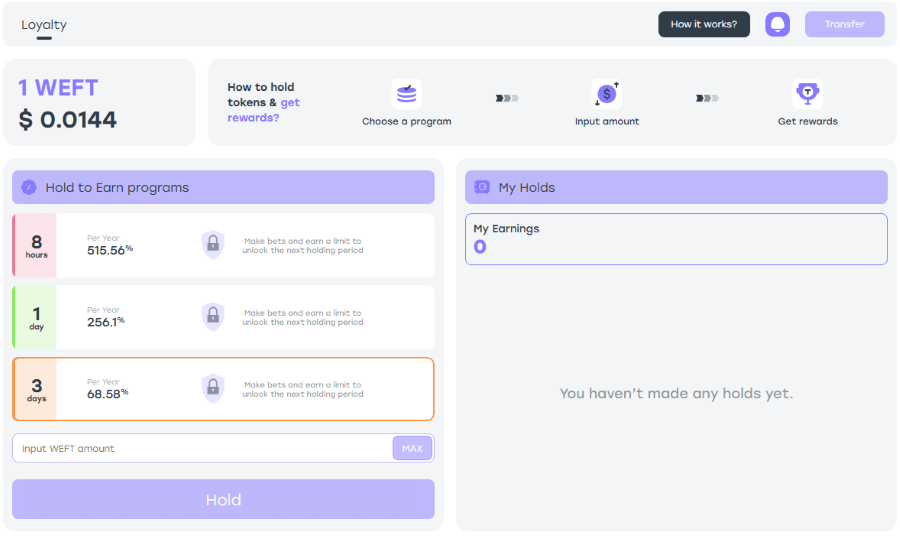Focus the Input WEFT amount field
Viewport: 900px width, 536px height.
click(200, 448)
